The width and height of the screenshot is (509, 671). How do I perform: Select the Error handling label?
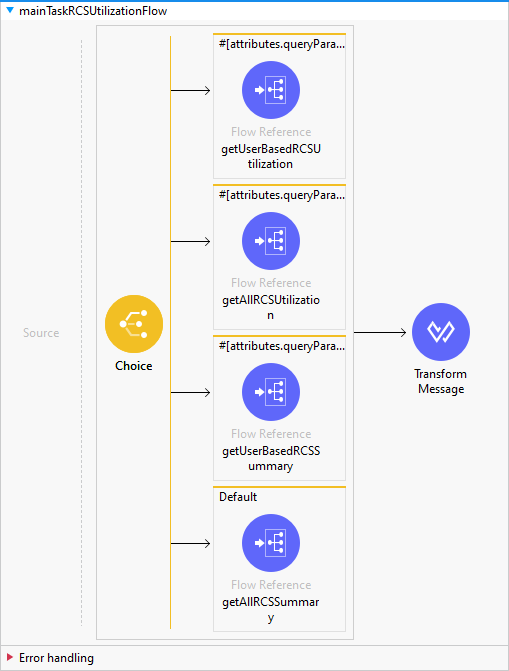56,658
